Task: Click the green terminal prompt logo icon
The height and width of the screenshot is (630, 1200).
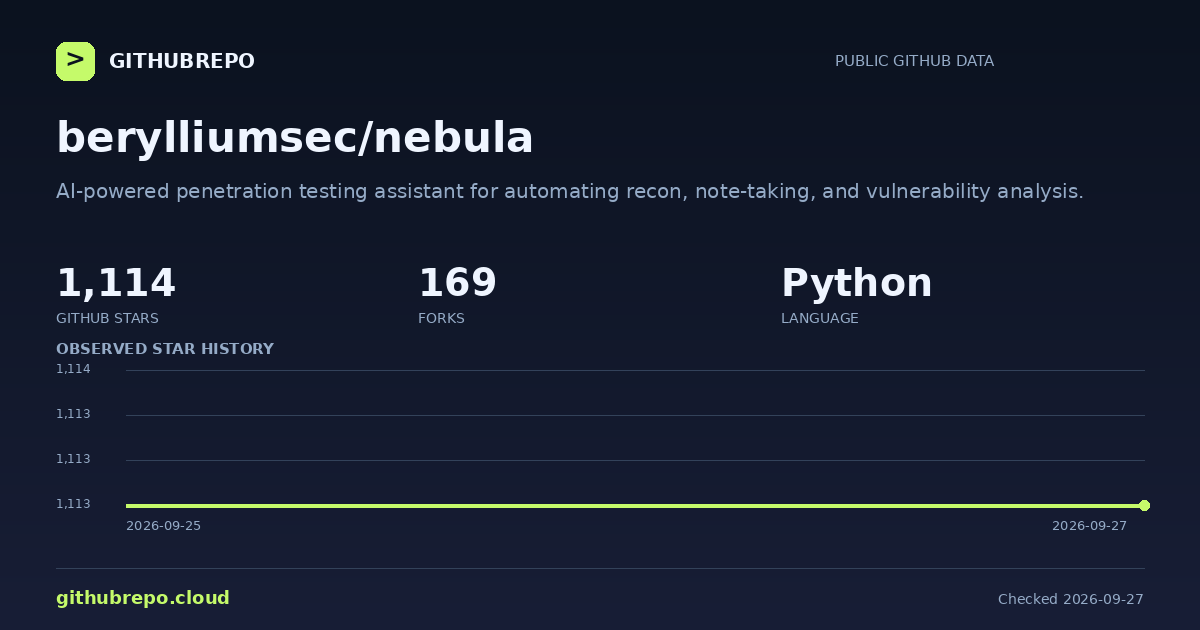Action: point(75,61)
